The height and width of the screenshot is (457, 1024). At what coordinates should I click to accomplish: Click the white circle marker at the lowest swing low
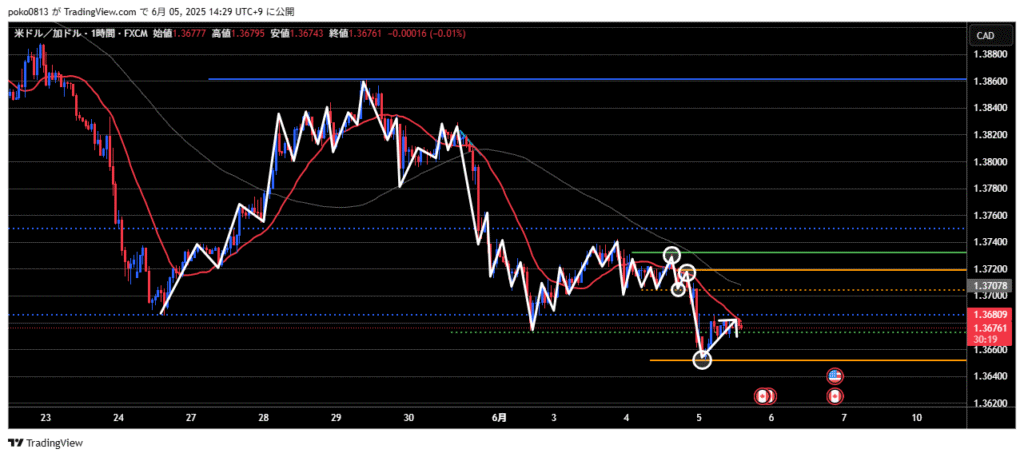click(702, 359)
